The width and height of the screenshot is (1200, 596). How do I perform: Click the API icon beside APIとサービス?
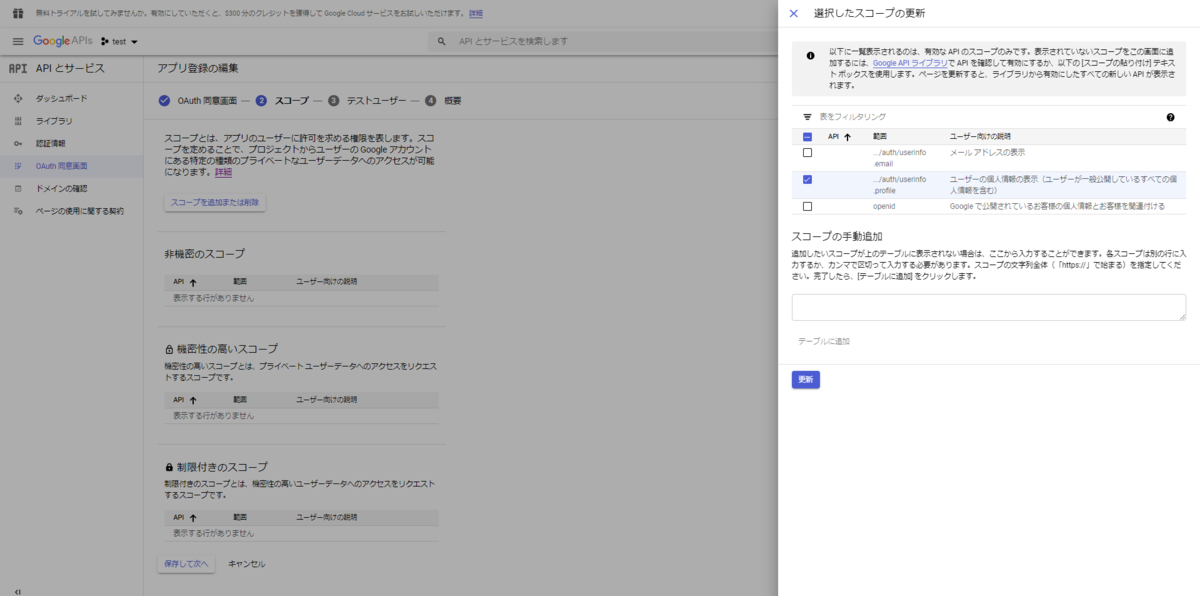[17, 69]
